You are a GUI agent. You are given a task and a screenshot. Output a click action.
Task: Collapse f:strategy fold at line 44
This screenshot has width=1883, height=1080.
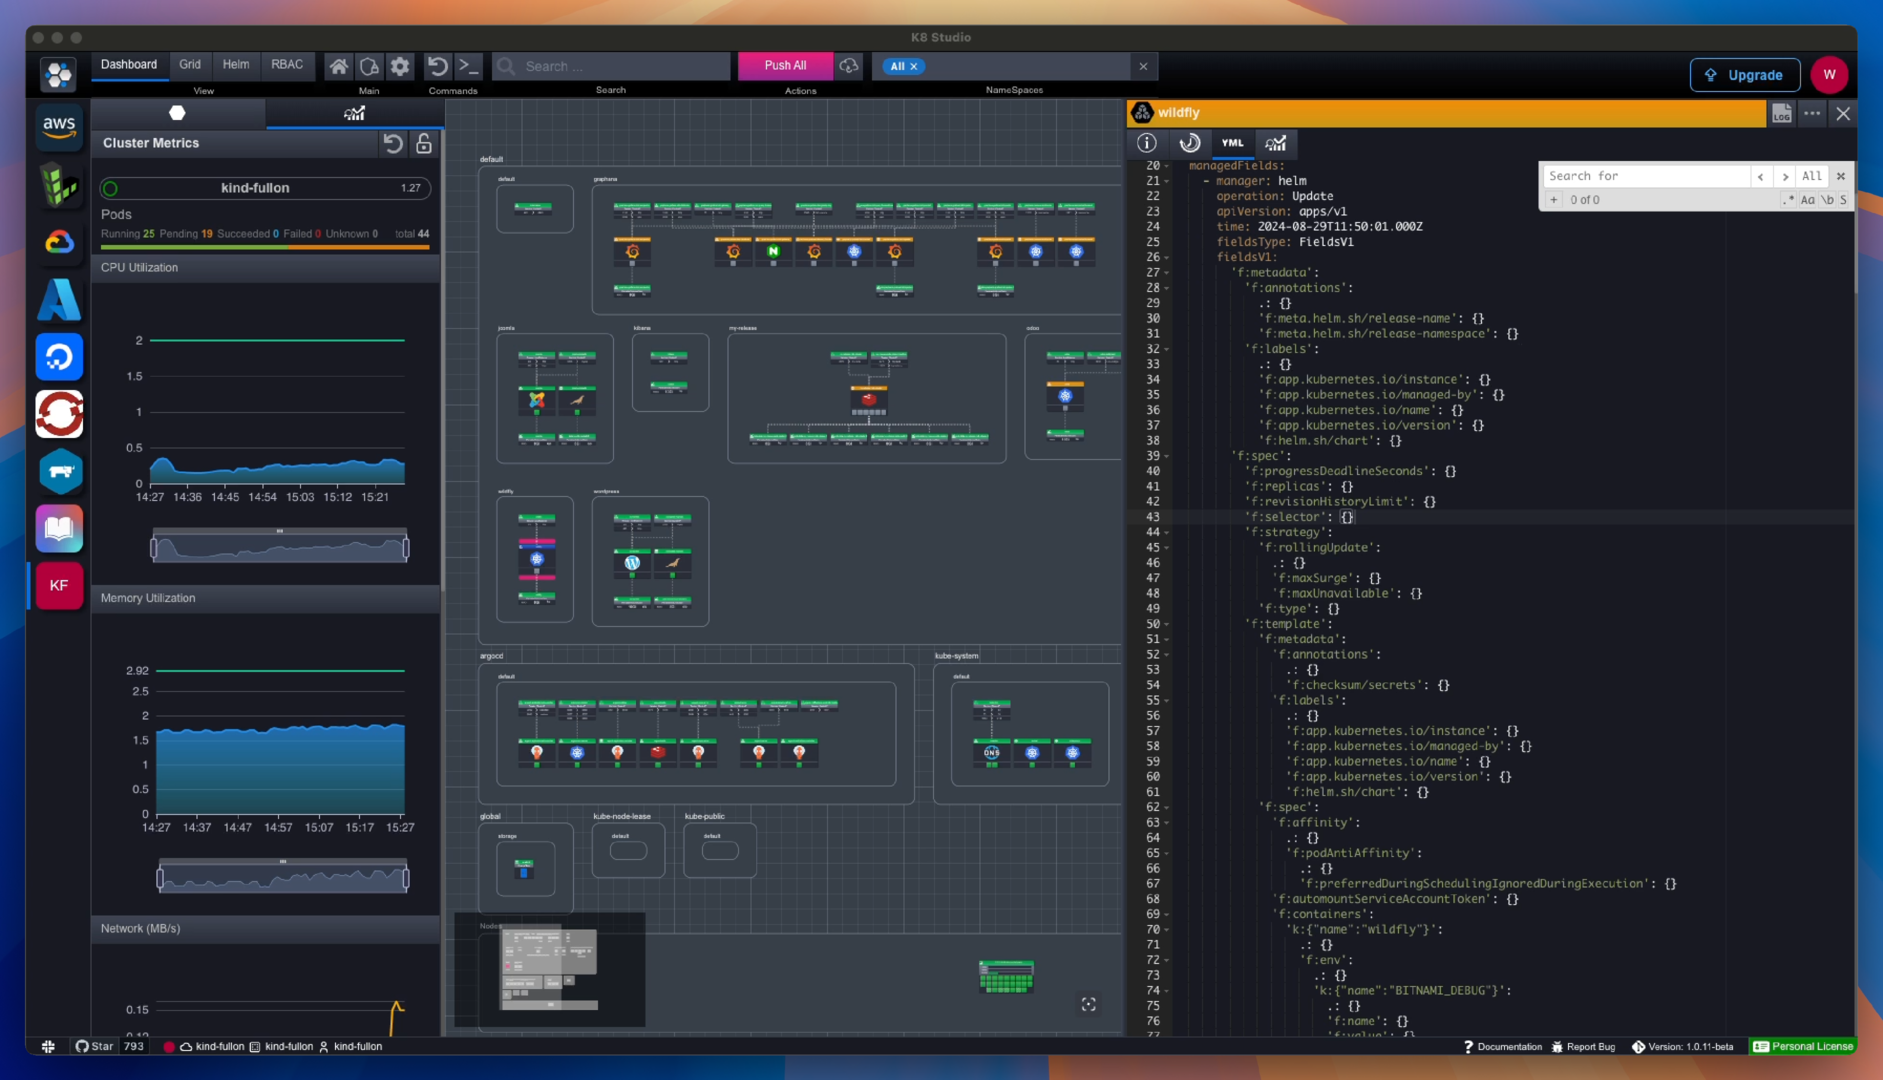[x=1167, y=532]
